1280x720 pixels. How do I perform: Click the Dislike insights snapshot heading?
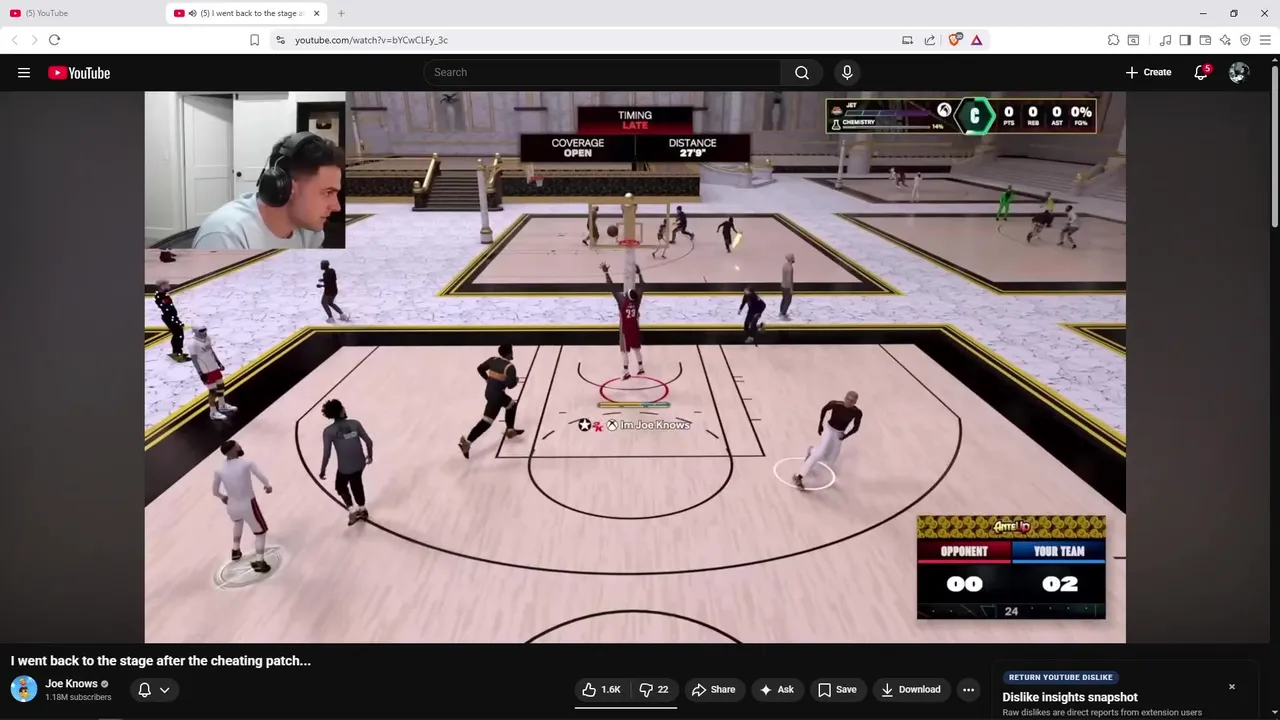(1070, 697)
